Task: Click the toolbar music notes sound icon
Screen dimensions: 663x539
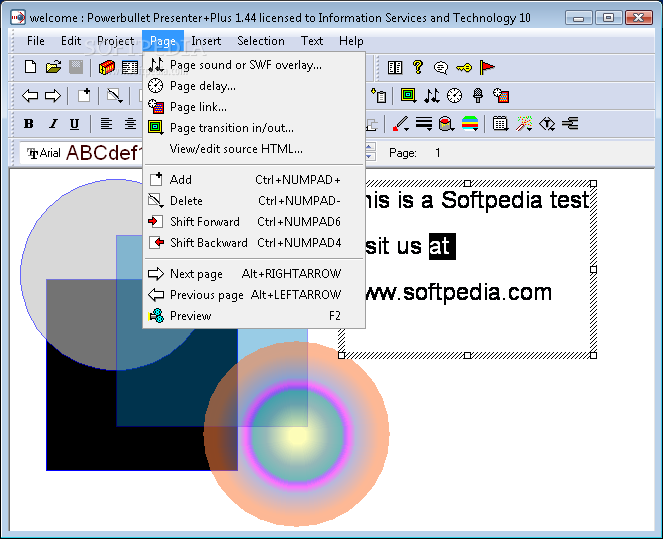Action: tap(432, 96)
